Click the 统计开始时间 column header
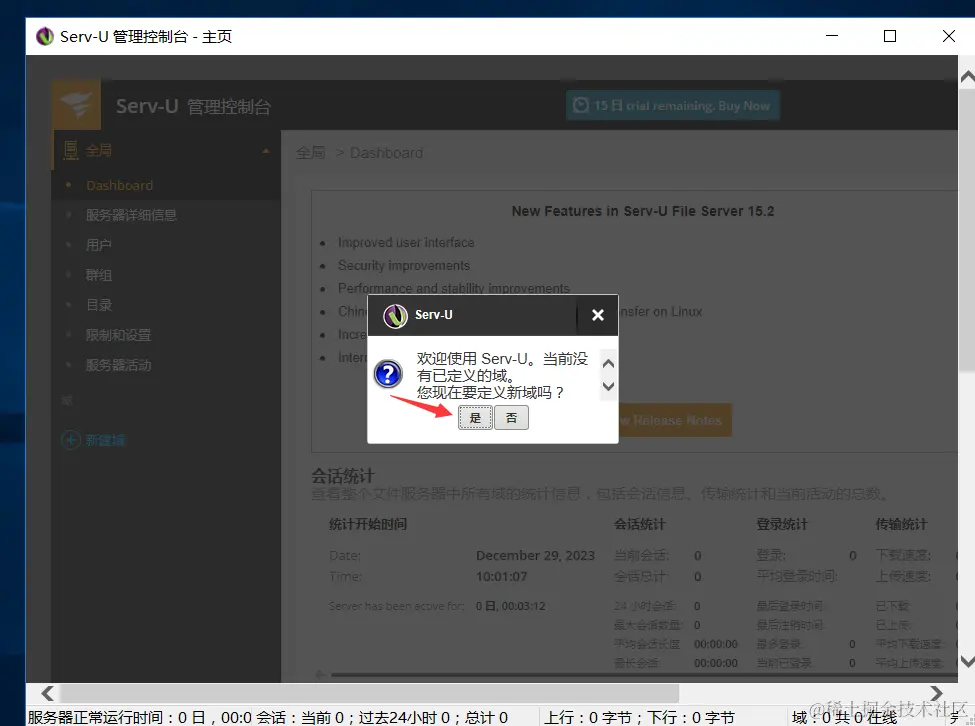This screenshot has width=975, height=726. click(x=367, y=524)
